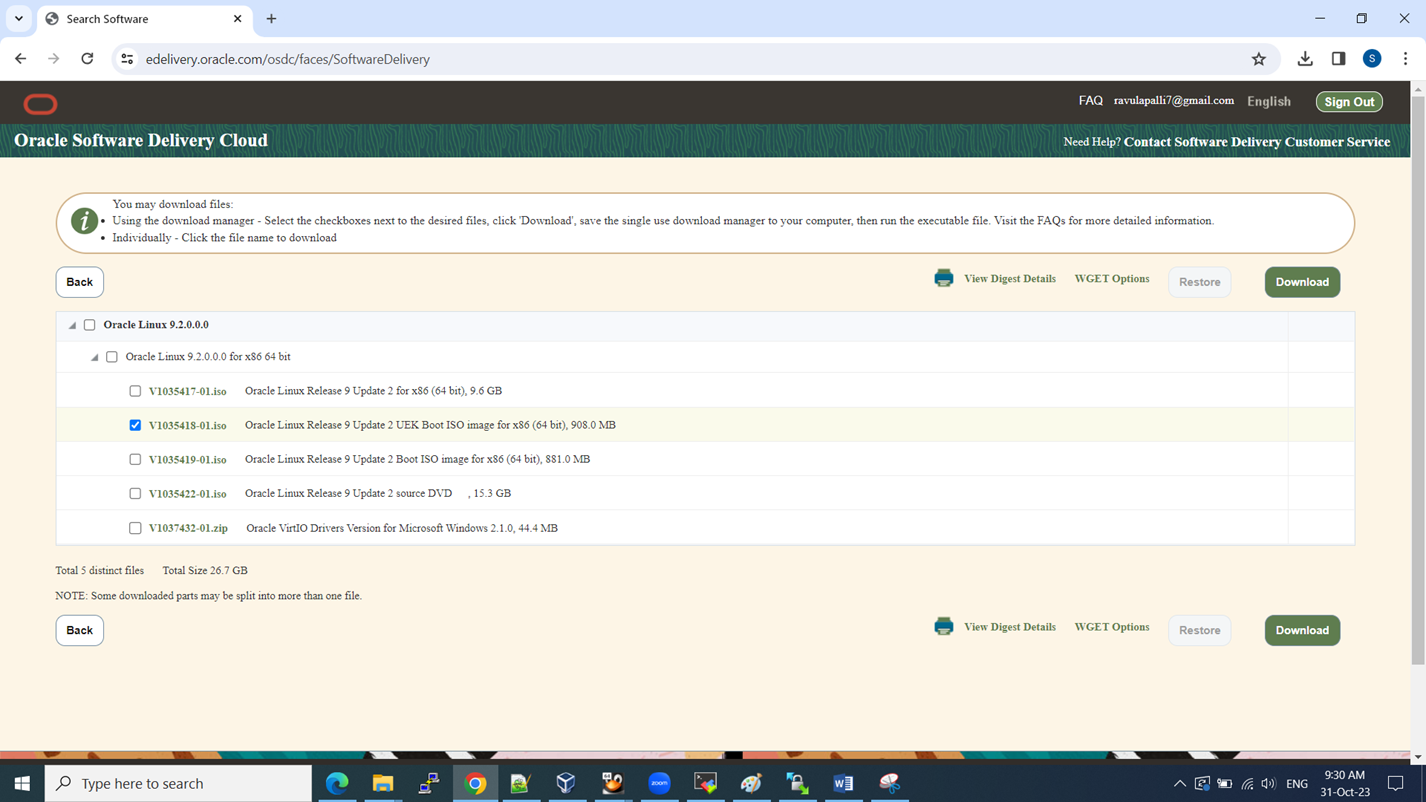Click the top Back button
Screen dimensions: 1426x802
(x=80, y=282)
